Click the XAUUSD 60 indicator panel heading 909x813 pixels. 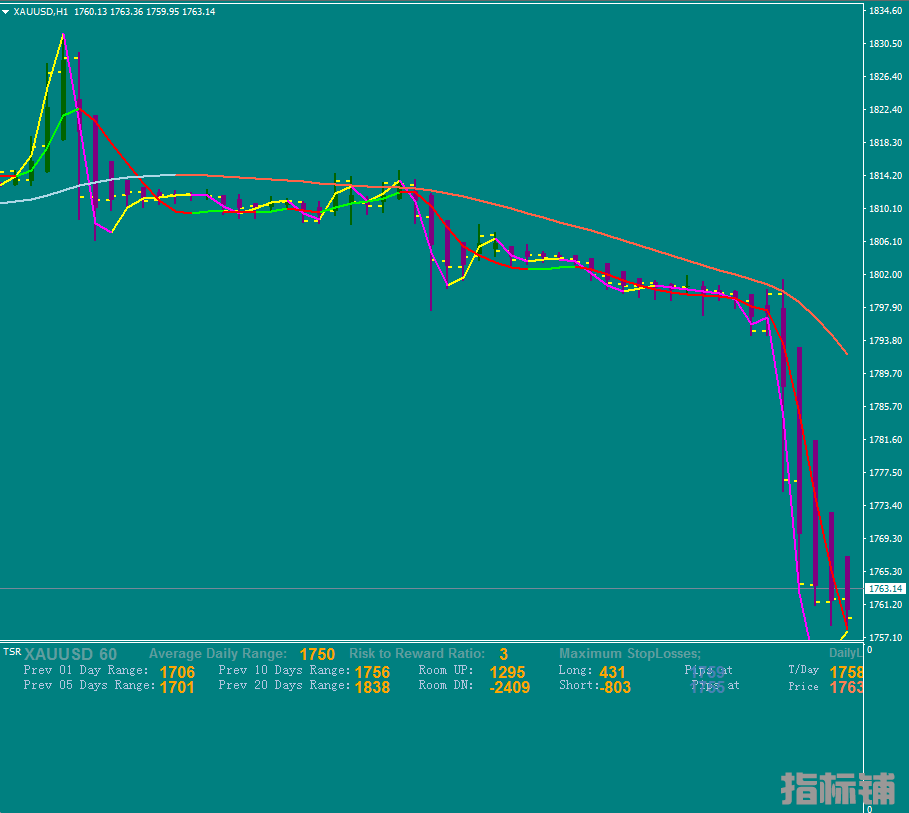coord(70,655)
